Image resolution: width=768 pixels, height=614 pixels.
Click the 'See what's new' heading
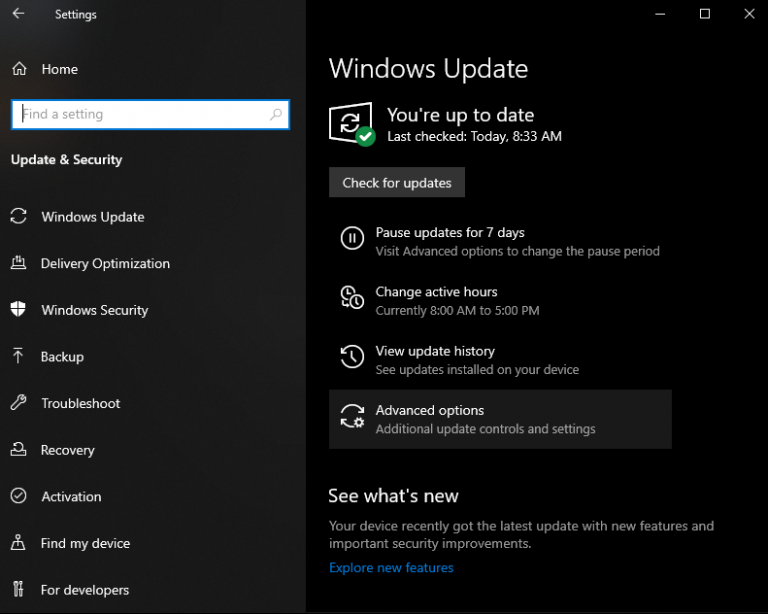click(393, 496)
